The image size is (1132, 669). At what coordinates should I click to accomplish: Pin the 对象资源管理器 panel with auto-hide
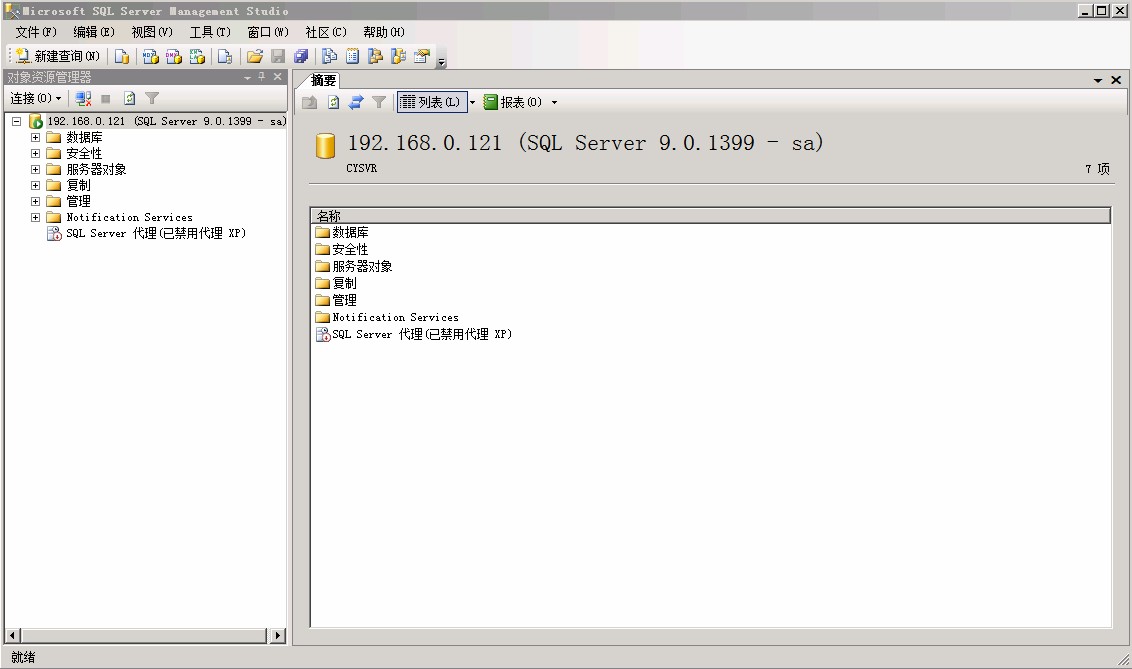pyautogui.click(x=262, y=77)
